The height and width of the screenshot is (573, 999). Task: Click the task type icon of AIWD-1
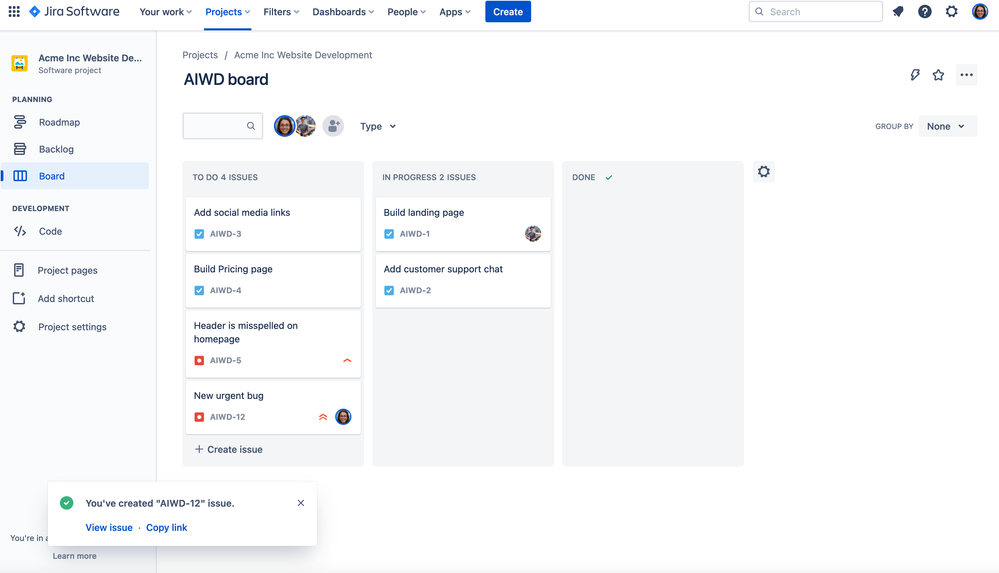coord(389,234)
